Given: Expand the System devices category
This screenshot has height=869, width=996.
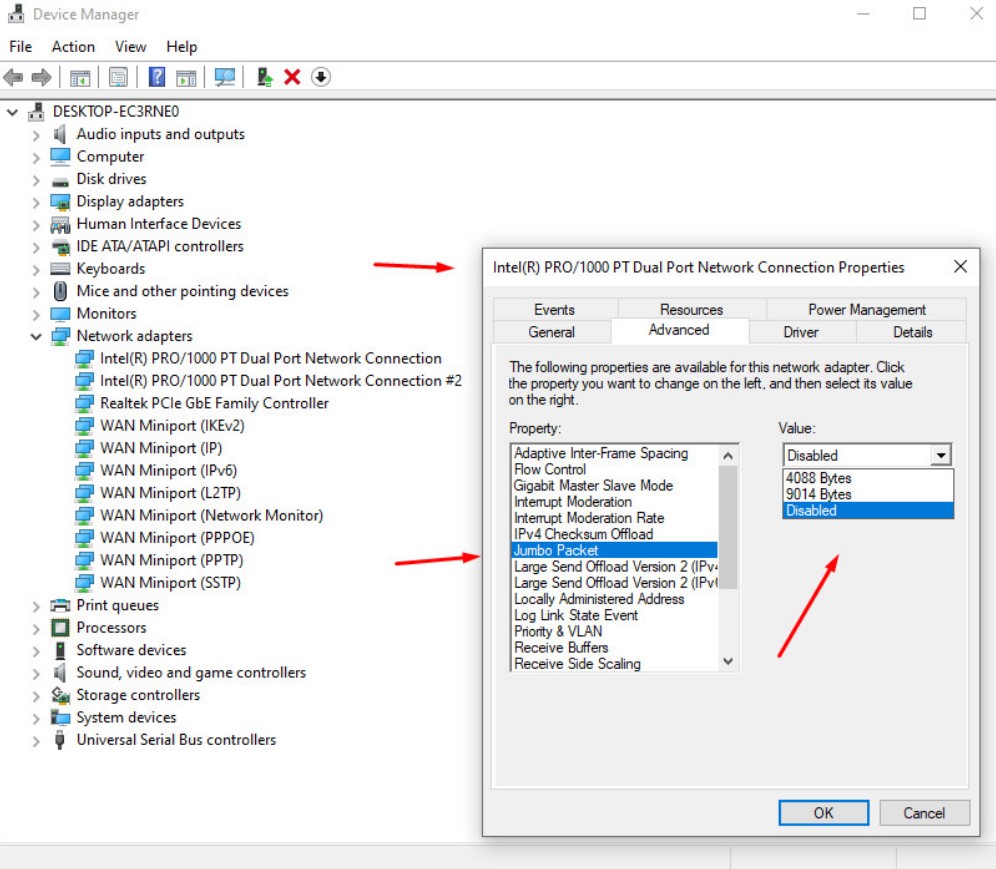Looking at the screenshot, I should (36, 718).
